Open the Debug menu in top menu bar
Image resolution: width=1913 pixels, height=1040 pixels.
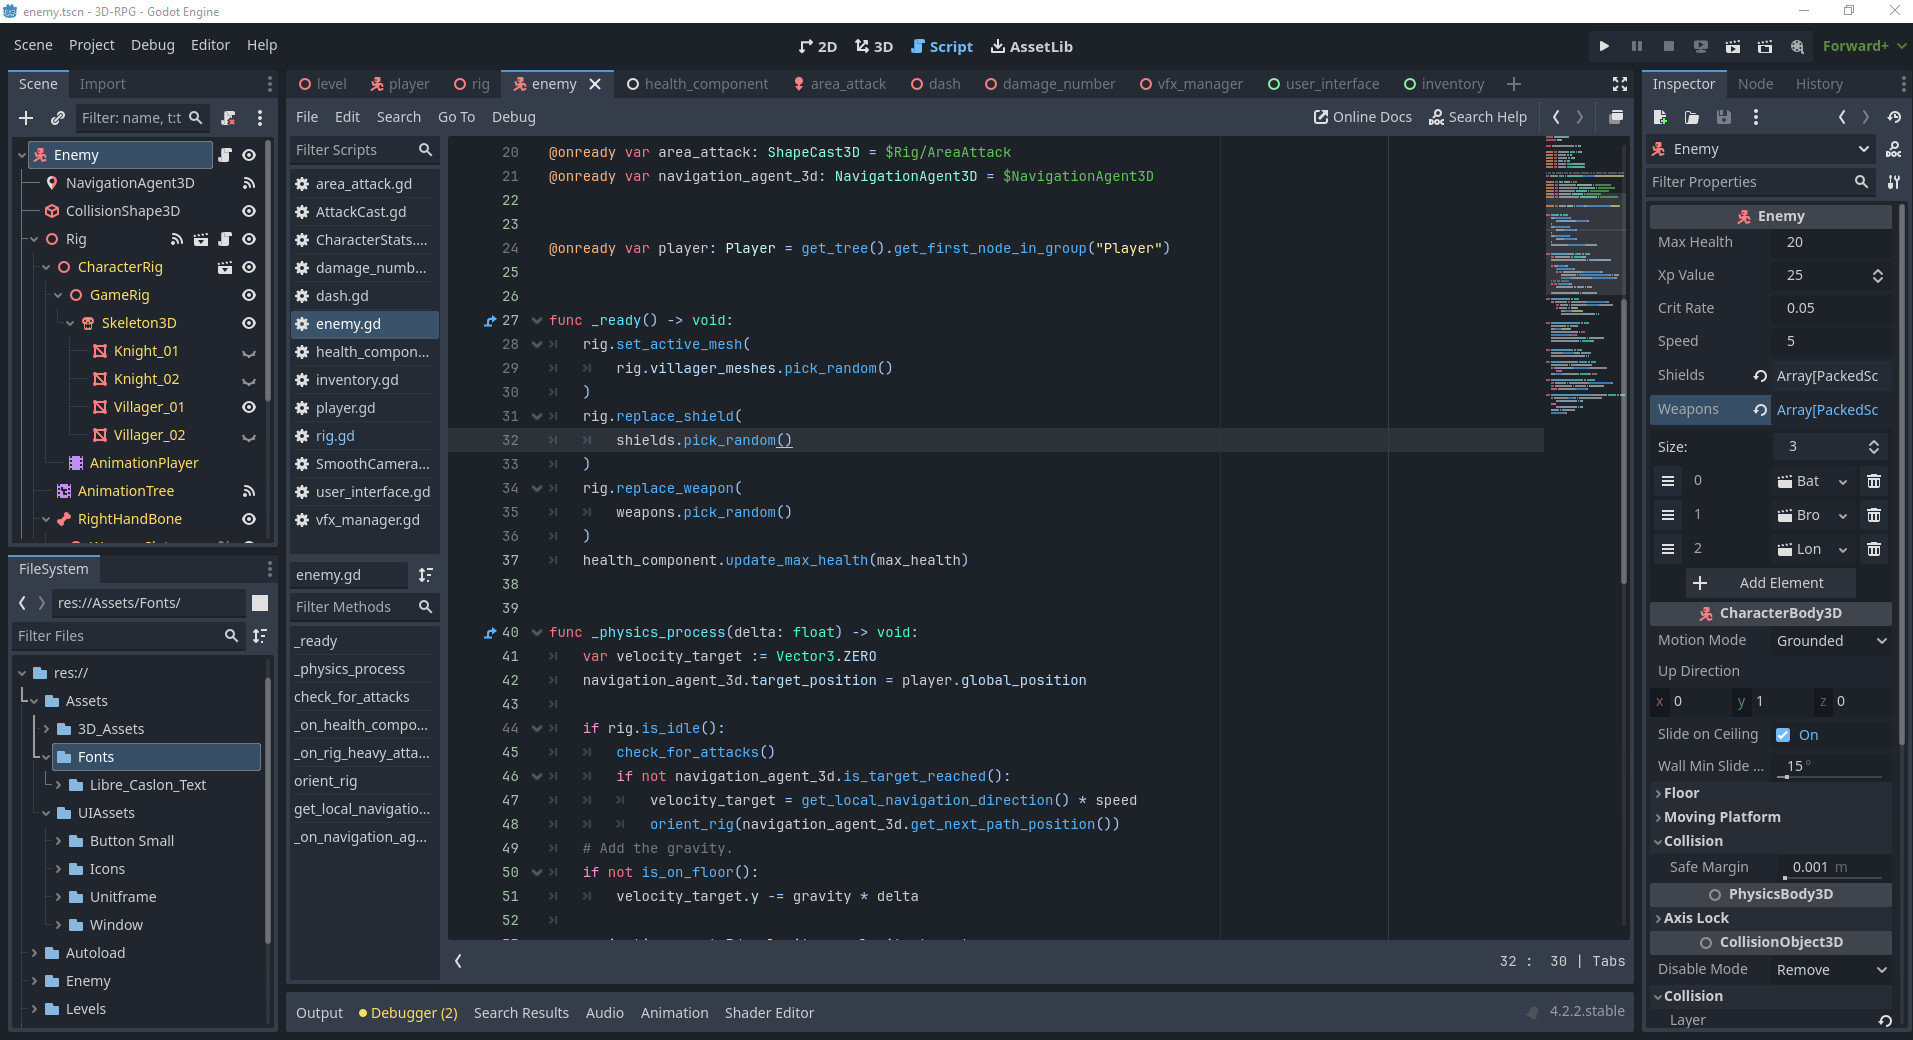(x=152, y=45)
